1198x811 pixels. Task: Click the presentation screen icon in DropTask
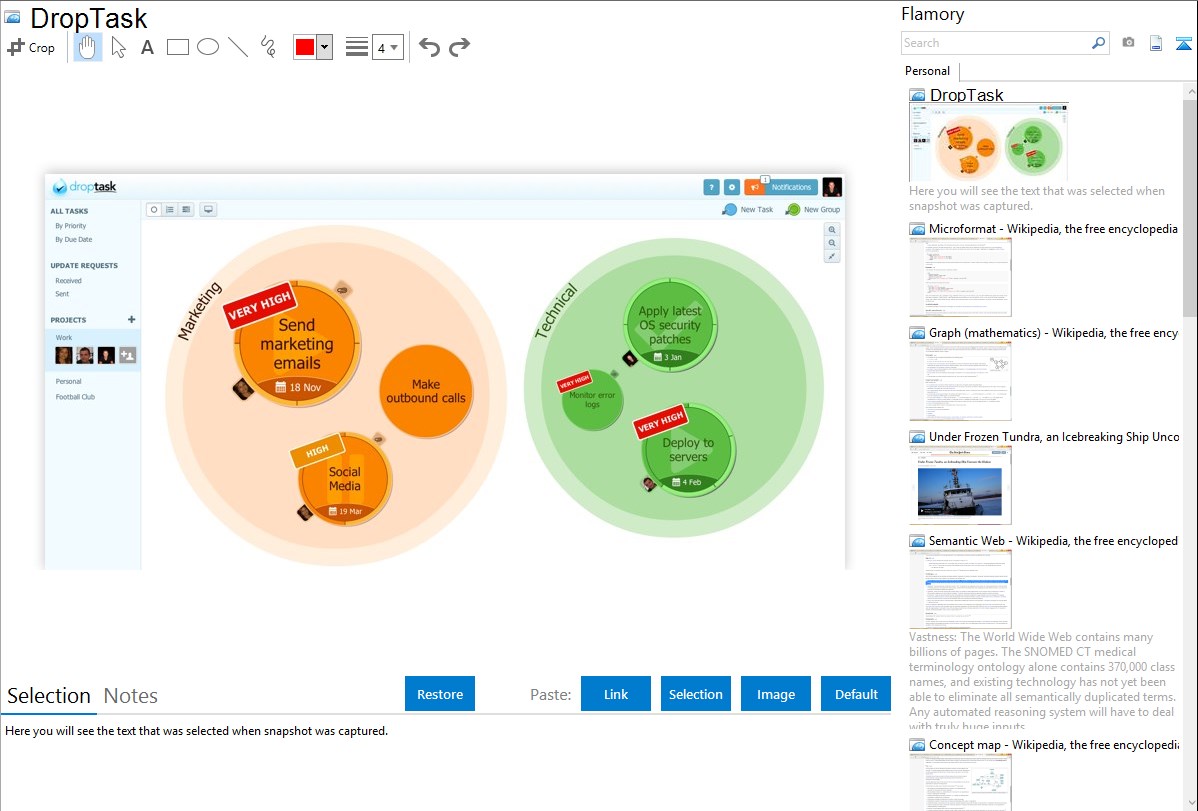point(208,209)
